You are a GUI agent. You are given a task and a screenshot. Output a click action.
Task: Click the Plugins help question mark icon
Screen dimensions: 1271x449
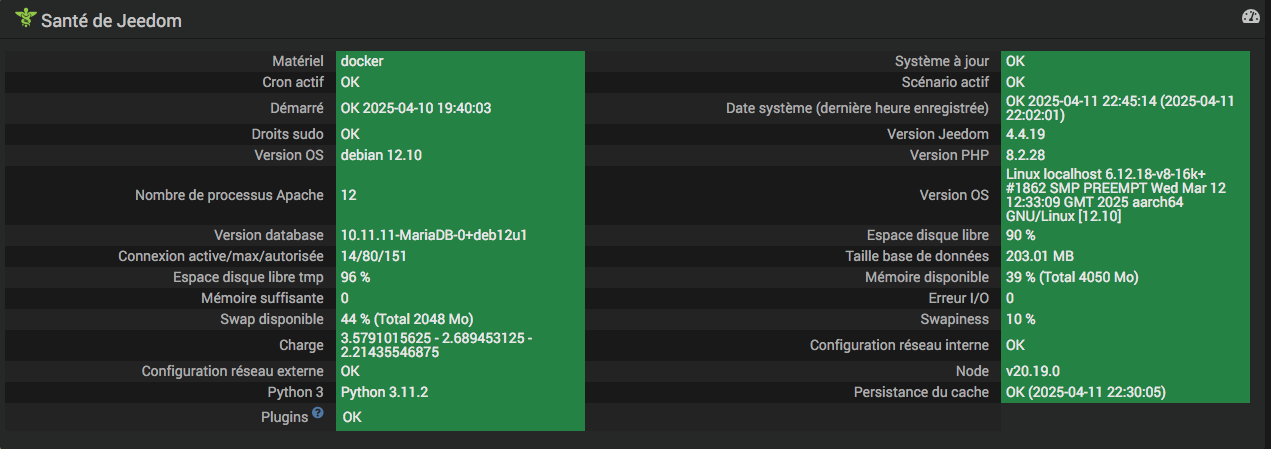[x=317, y=413]
